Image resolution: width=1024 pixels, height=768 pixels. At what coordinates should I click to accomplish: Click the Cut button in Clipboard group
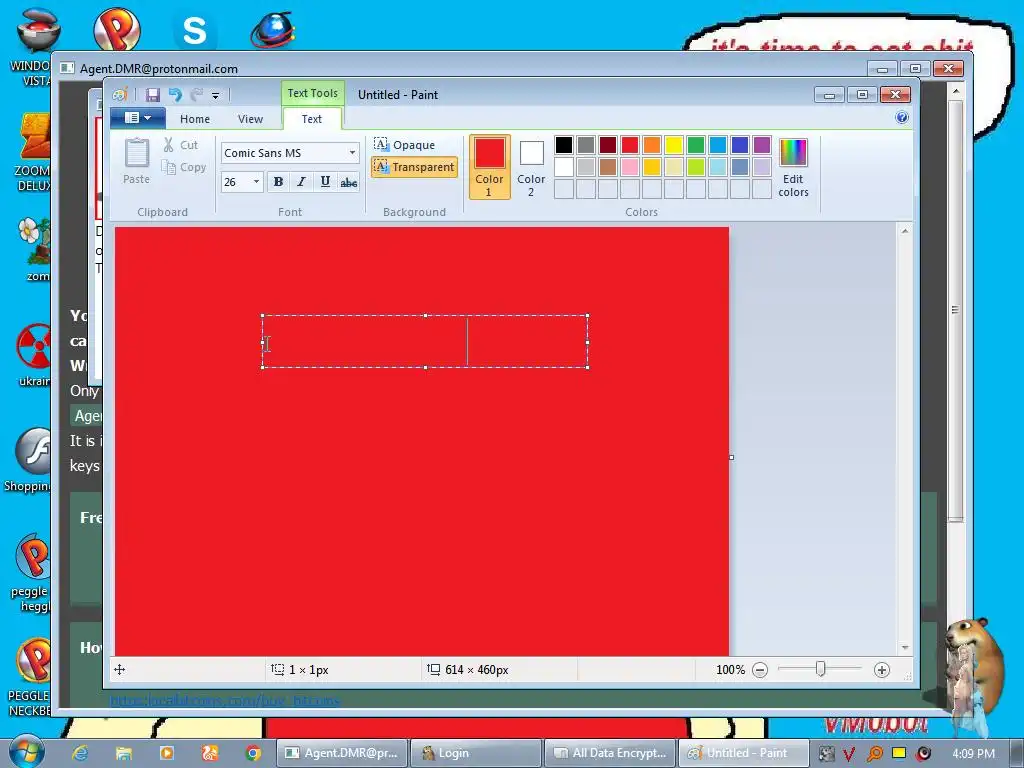[180, 145]
